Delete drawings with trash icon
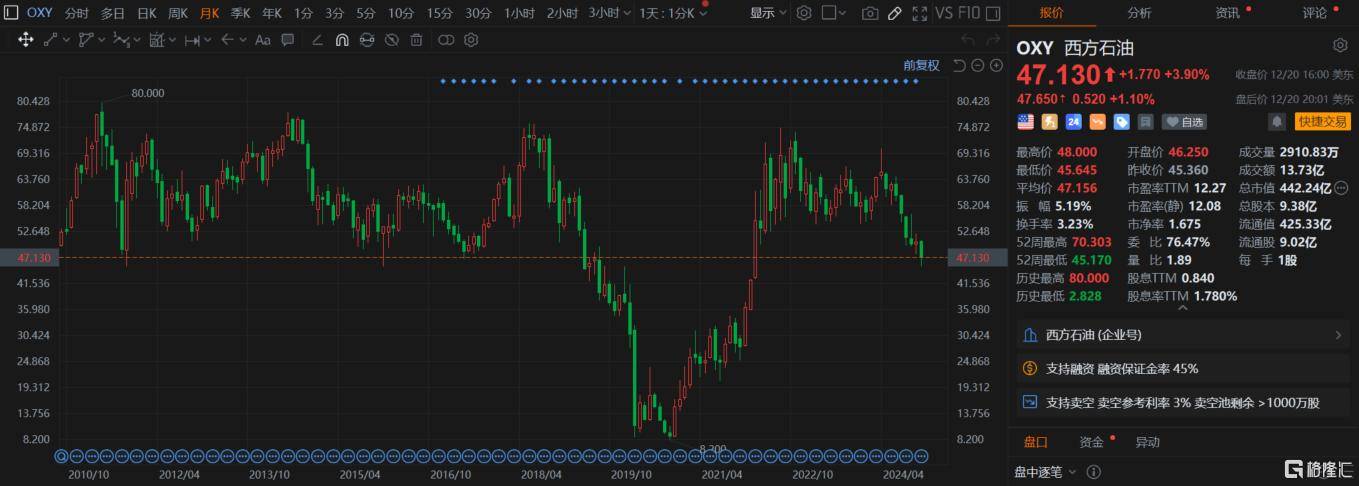The image size is (1359, 486). click(416, 40)
